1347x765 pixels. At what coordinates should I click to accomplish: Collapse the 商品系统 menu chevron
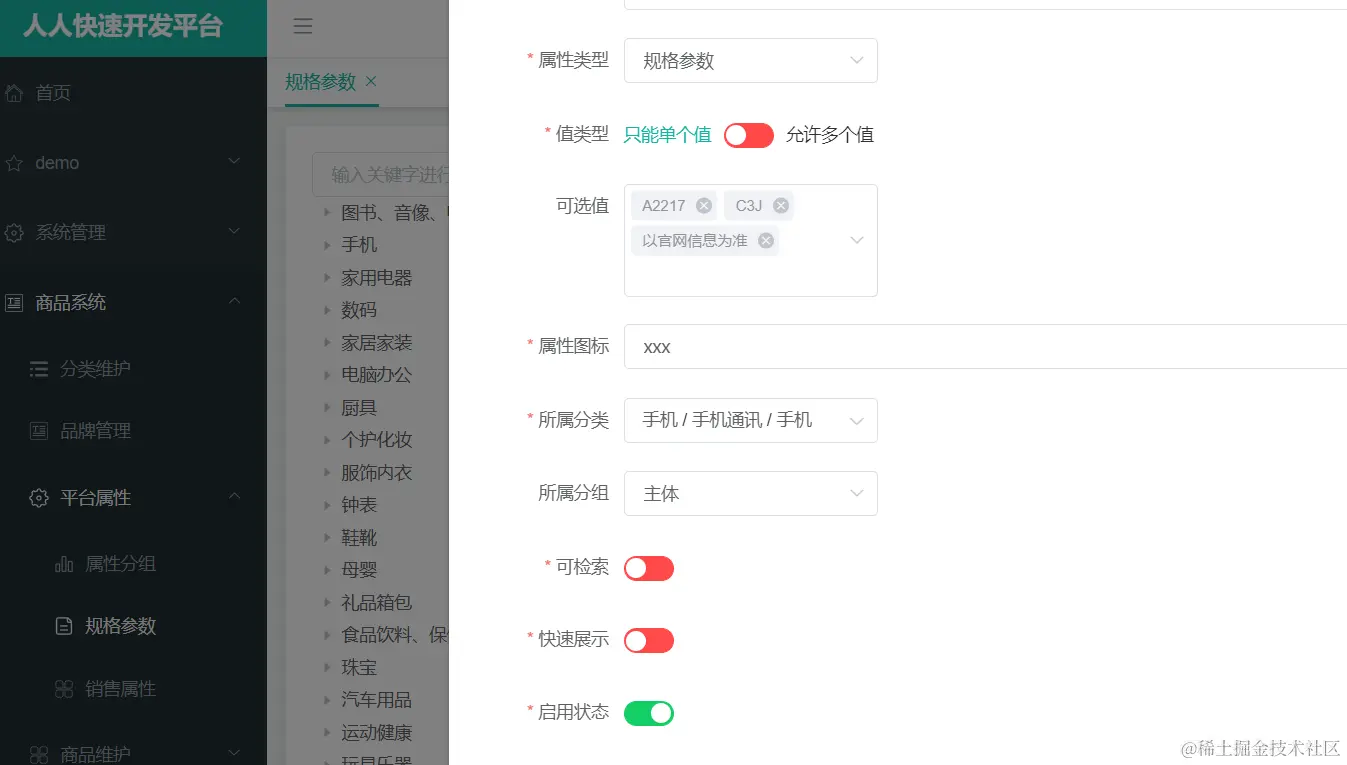tap(234, 301)
